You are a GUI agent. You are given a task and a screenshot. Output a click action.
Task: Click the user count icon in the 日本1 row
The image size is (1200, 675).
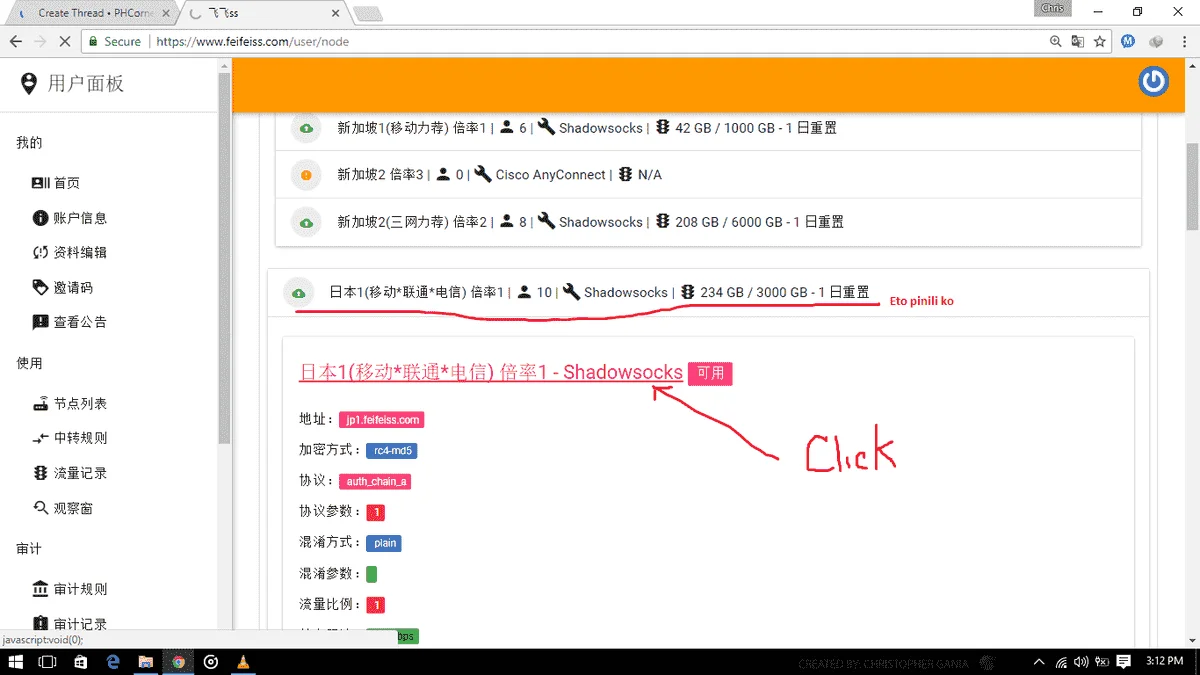click(x=524, y=292)
